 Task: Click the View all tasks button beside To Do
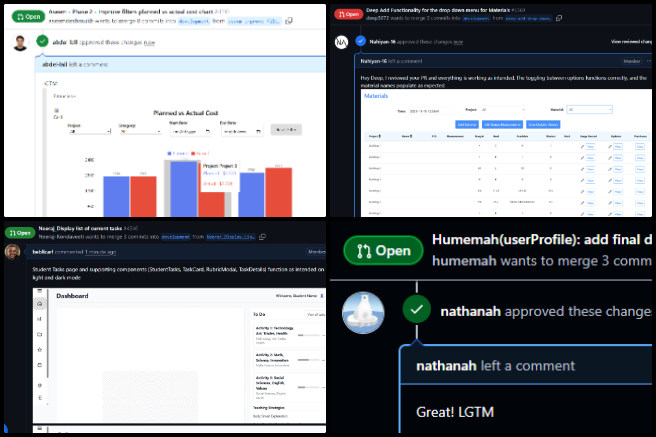[316, 314]
